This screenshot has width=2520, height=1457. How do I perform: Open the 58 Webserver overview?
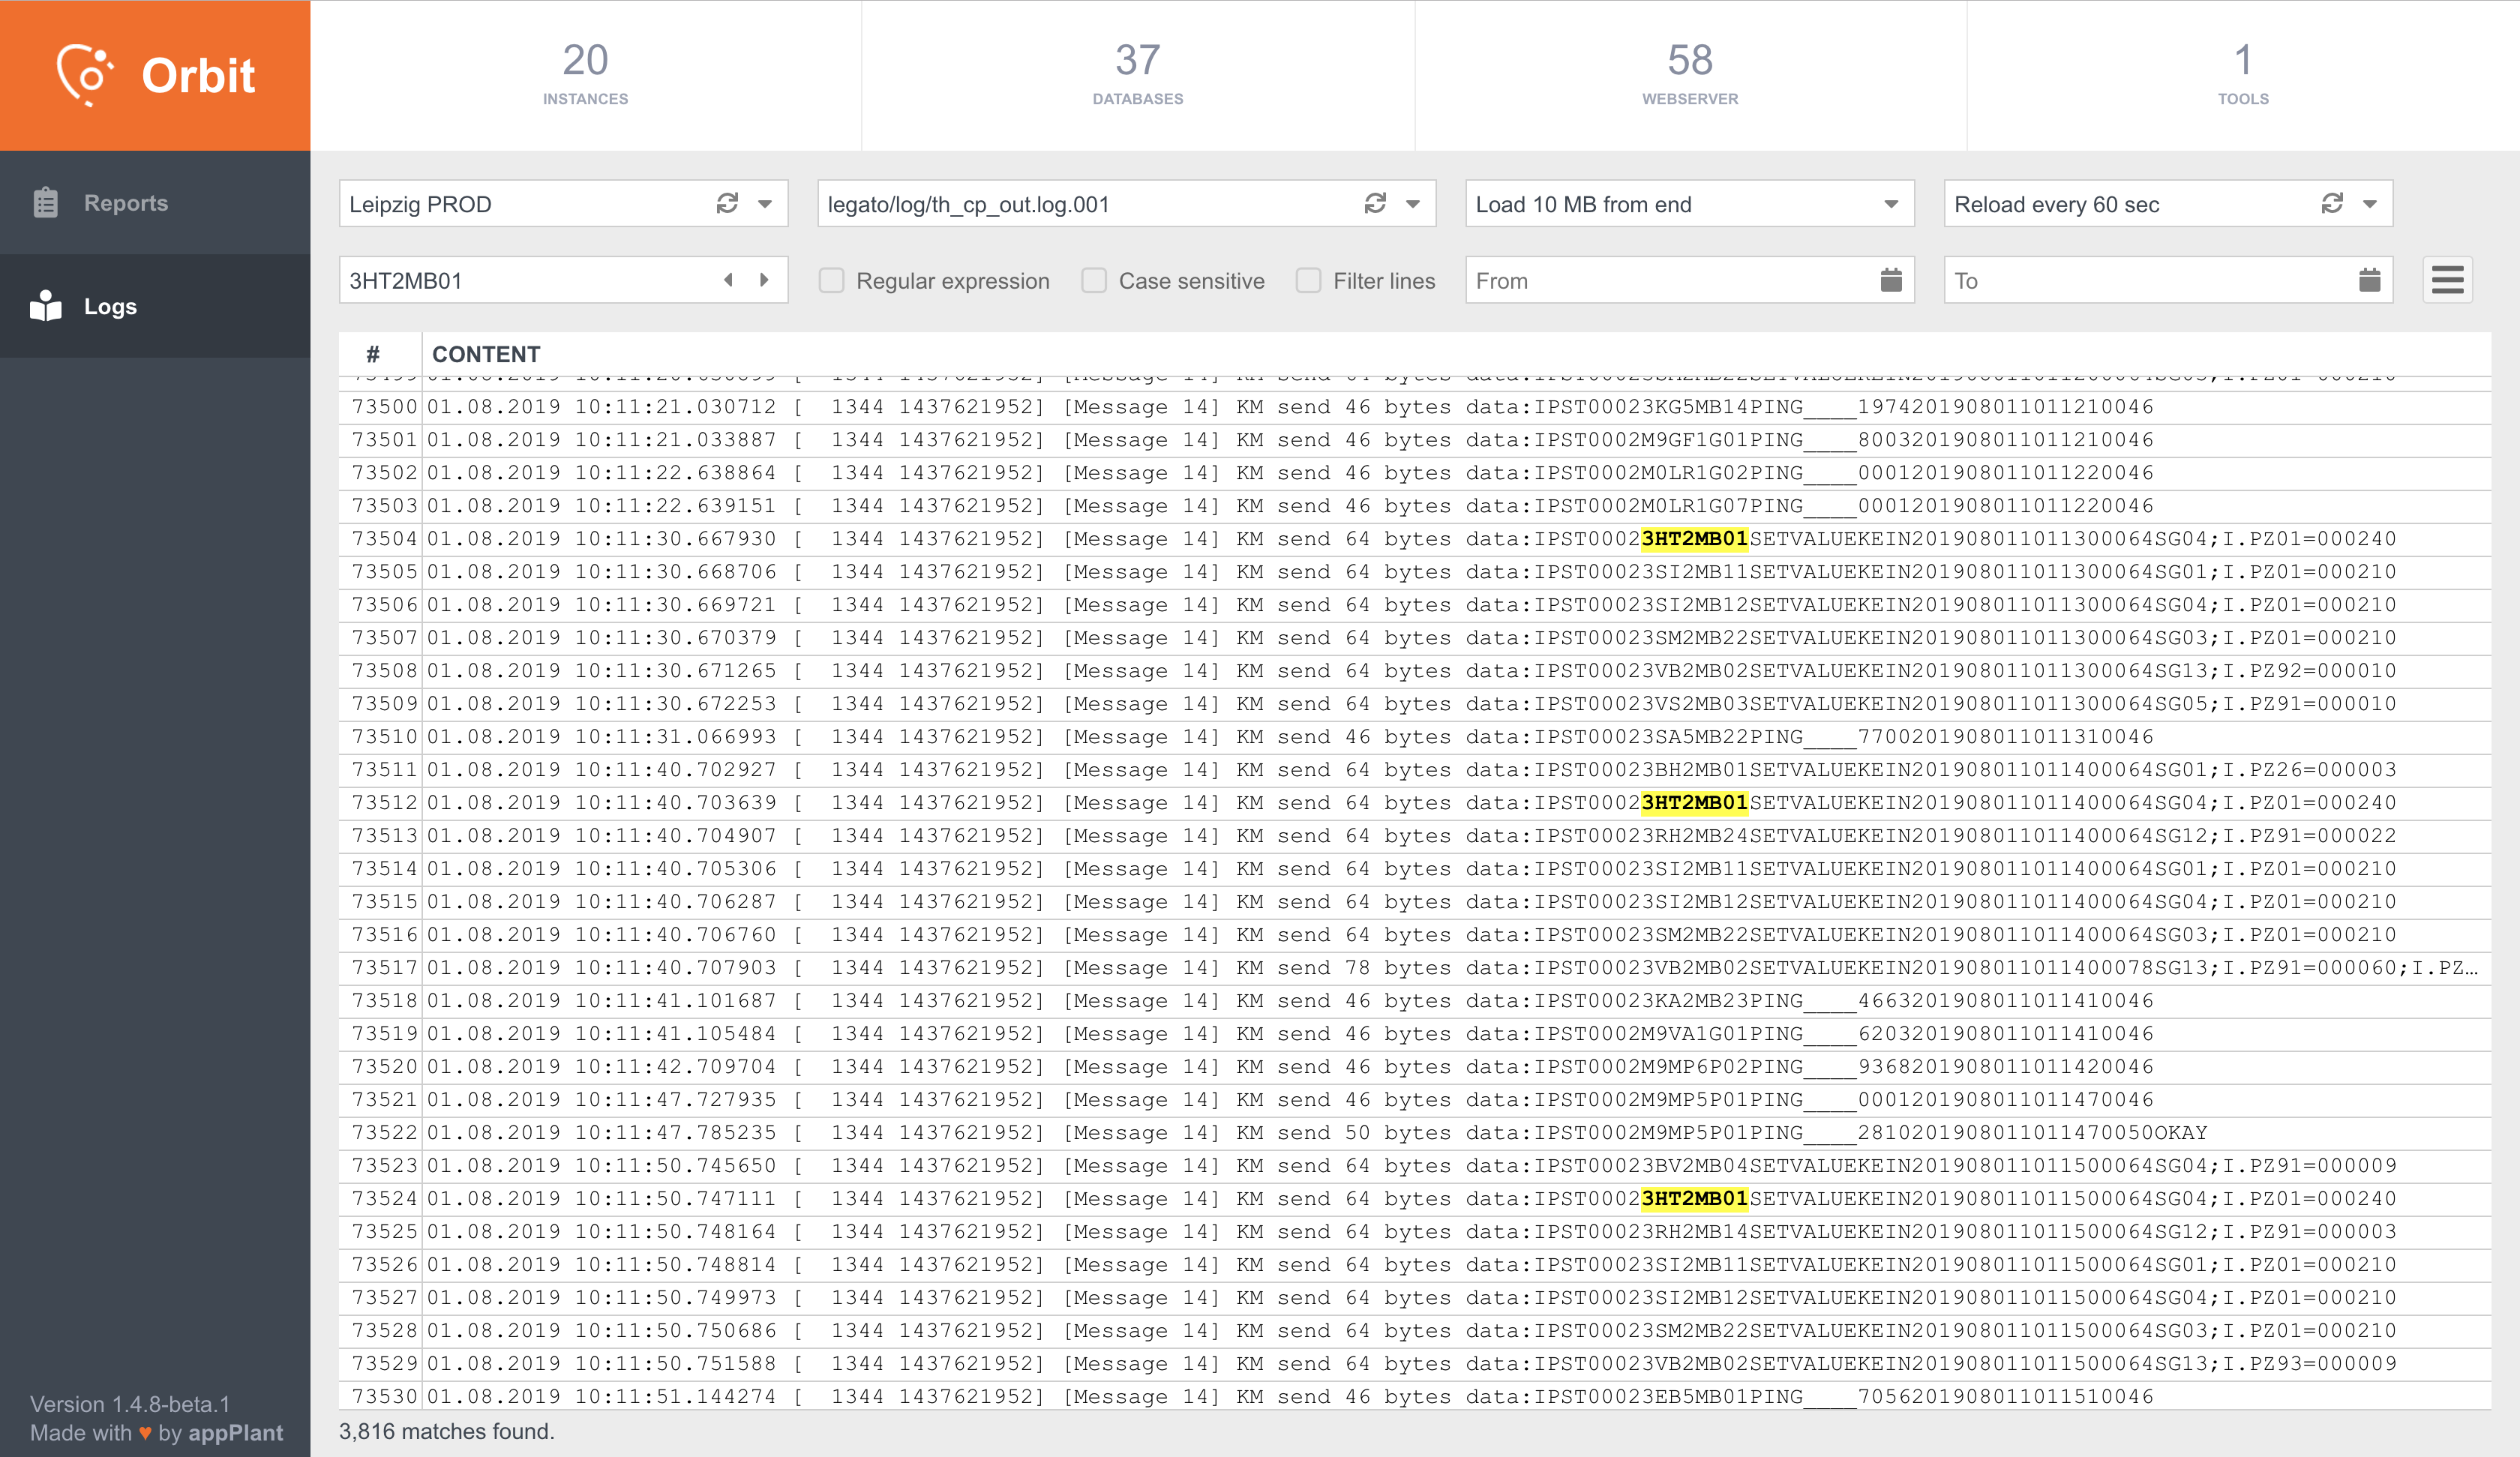[1689, 75]
